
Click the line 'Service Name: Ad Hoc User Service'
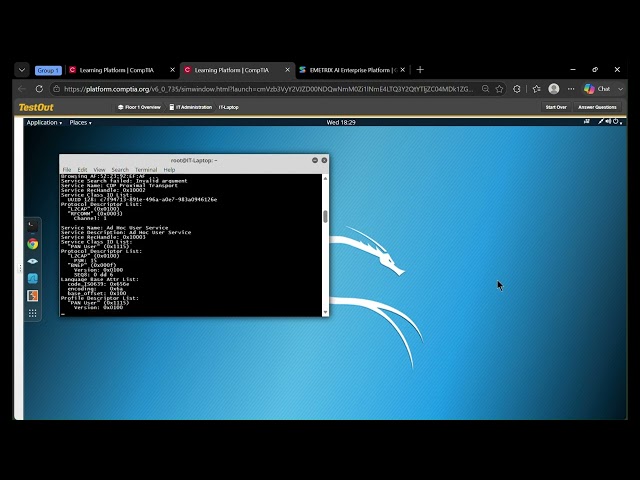114,228
